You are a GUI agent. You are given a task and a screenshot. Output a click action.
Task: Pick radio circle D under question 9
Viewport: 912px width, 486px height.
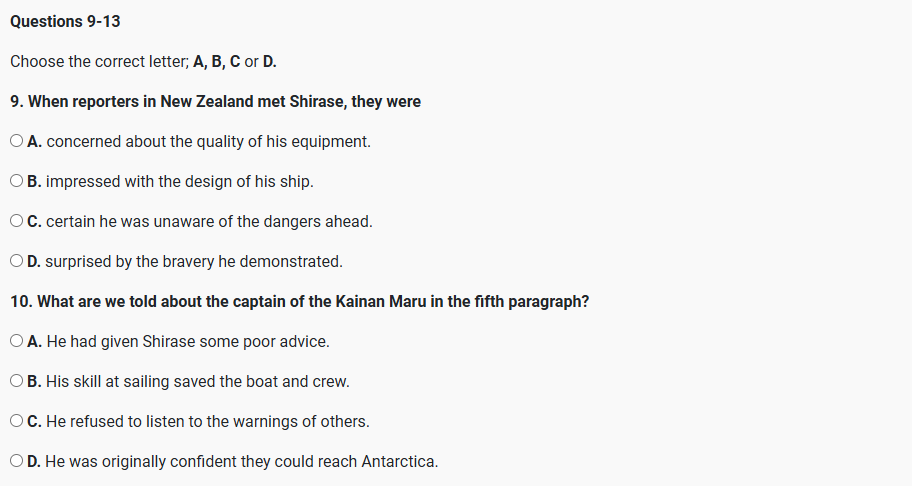17,262
